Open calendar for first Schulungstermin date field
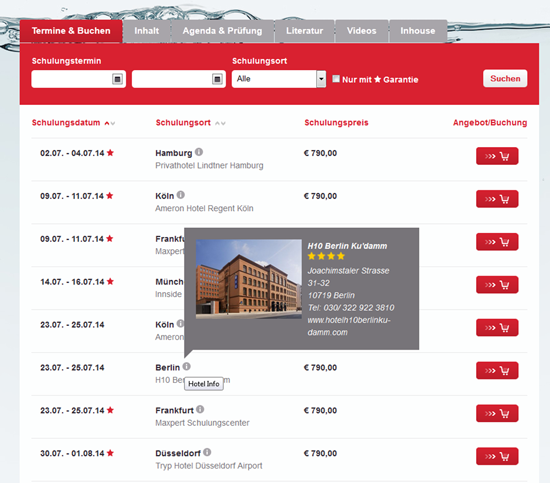The image size is (550, 483). coord(118,79)
